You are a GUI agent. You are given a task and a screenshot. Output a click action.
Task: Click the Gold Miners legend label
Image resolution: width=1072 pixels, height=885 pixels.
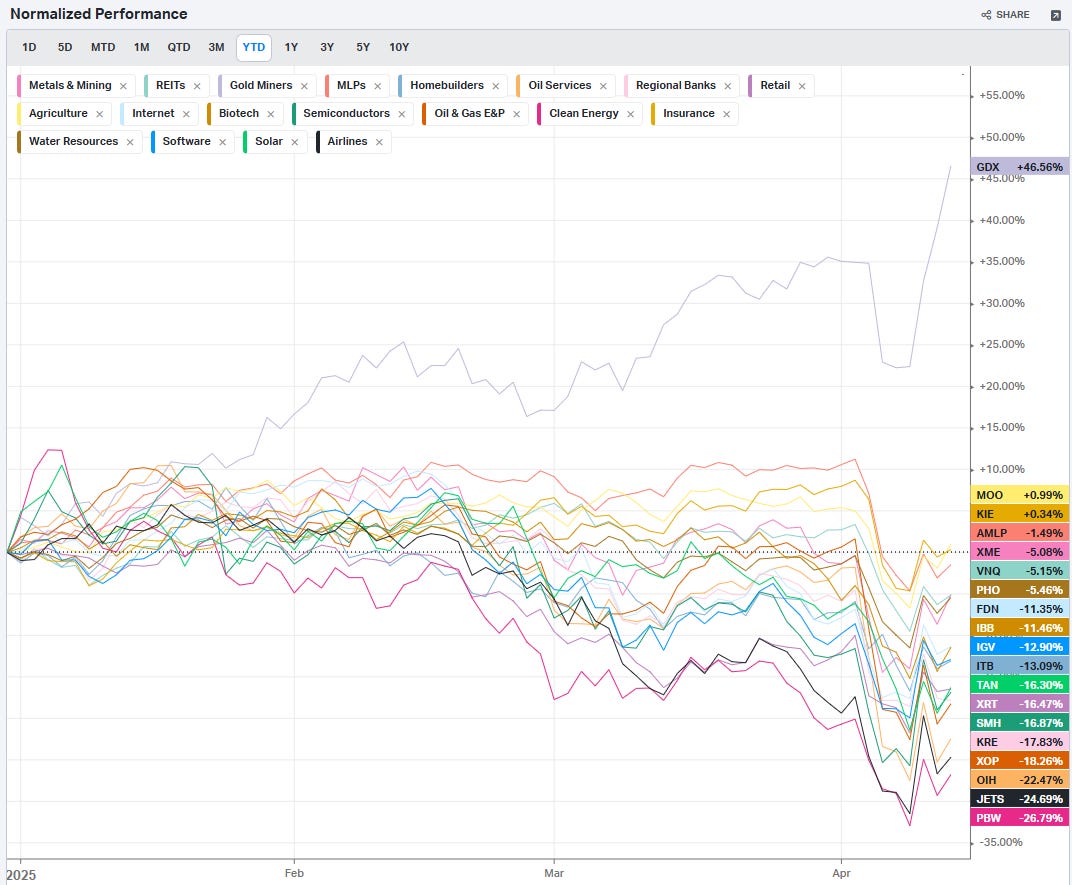(260, 85)
